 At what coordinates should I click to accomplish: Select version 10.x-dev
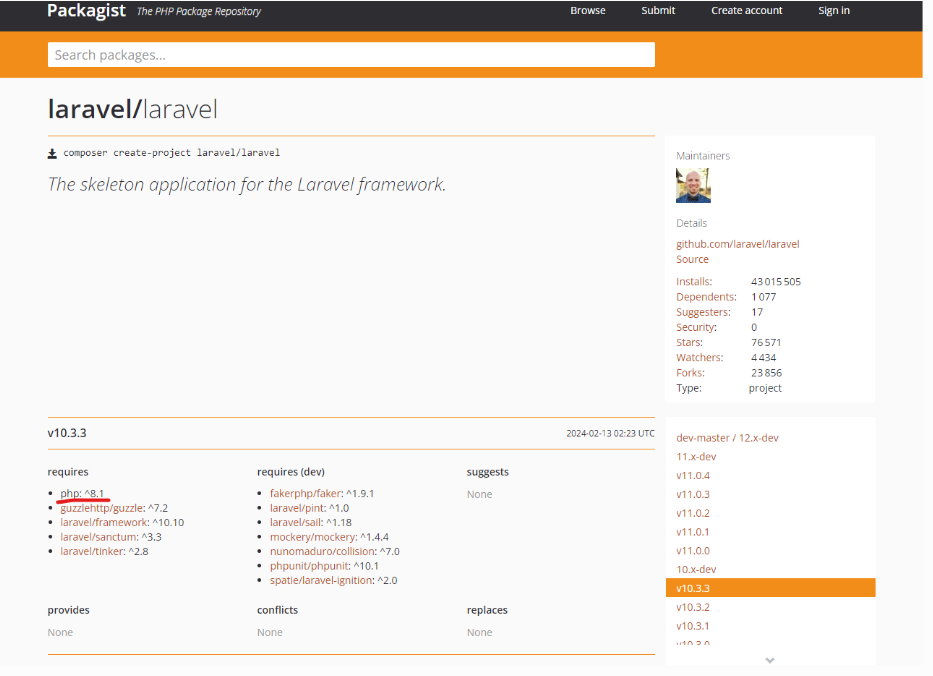coord(696,569)
